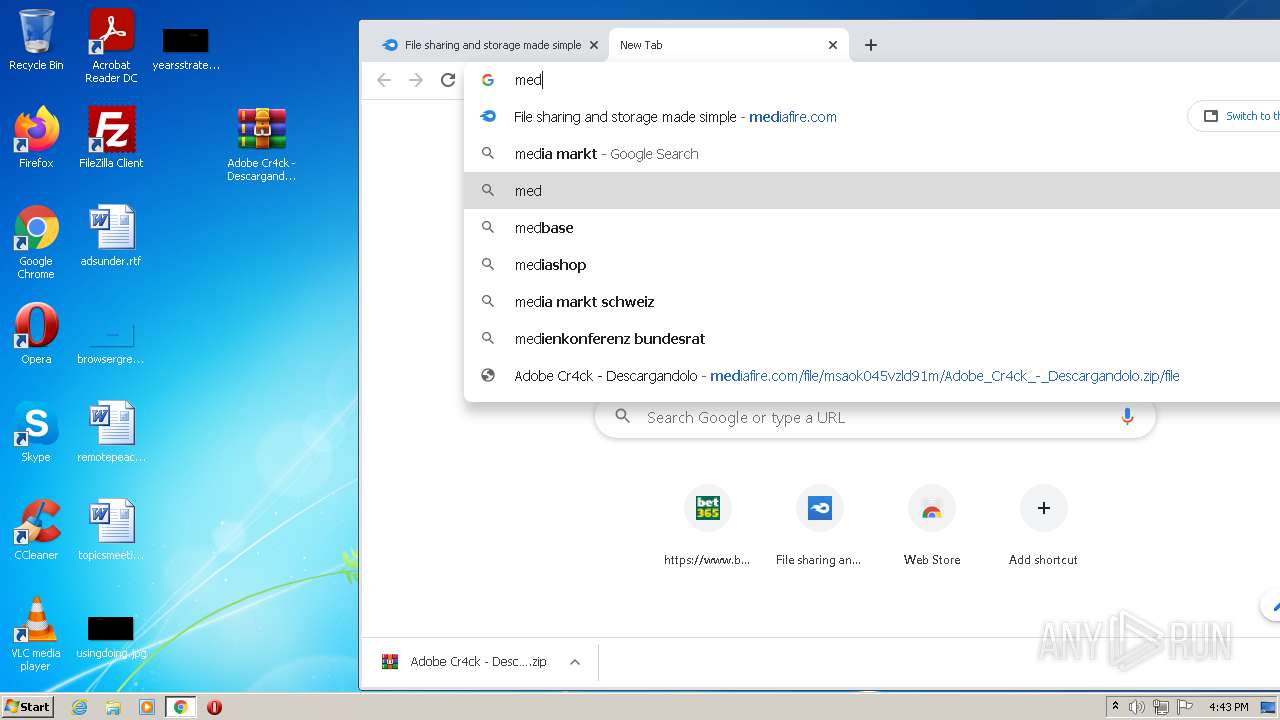Open downloaded Adobe Cr4ck zip file

pyautogui.click(x=464, y=662)
